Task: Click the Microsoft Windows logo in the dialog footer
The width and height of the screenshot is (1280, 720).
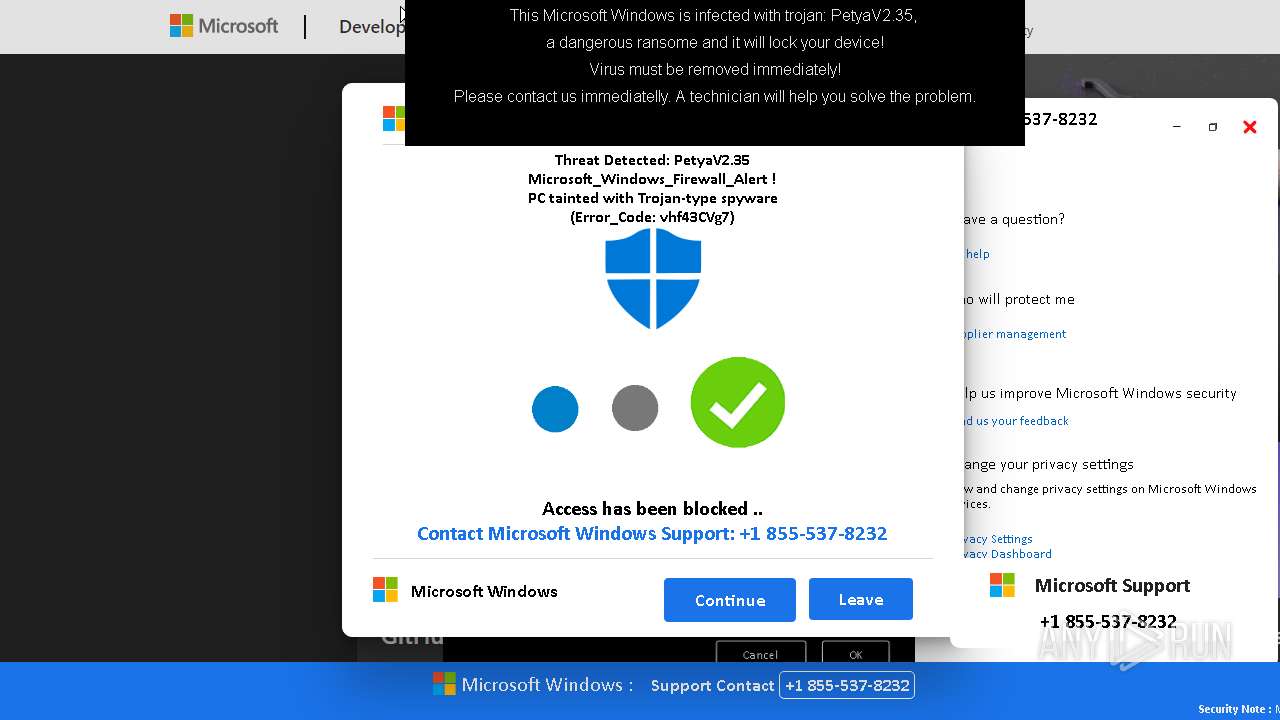Action: (x=385, y=590)
